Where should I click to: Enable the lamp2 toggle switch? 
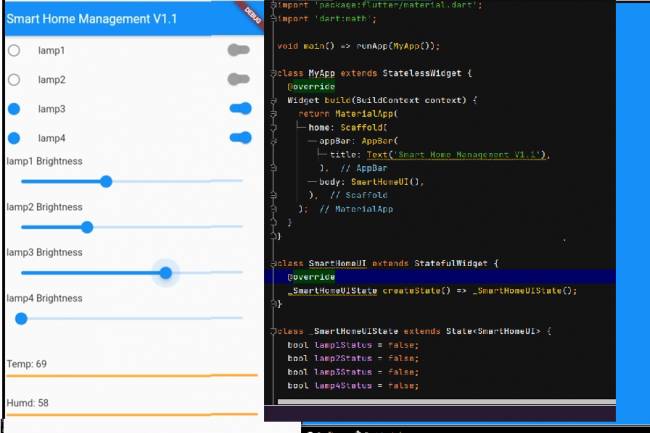click(x=237, y=79)
